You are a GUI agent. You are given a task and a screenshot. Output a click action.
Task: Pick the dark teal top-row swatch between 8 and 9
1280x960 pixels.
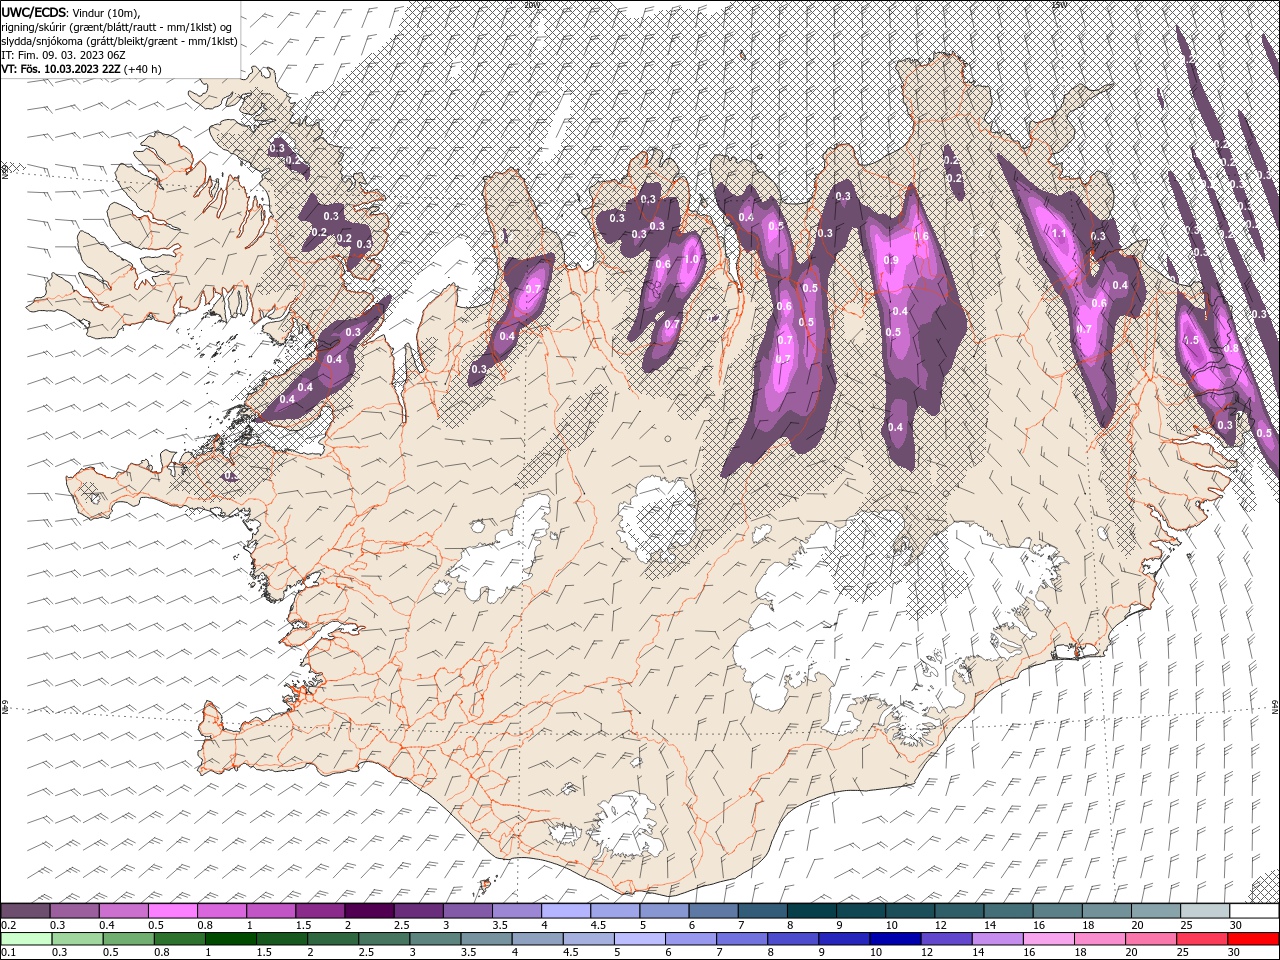[x=811, y=911]
